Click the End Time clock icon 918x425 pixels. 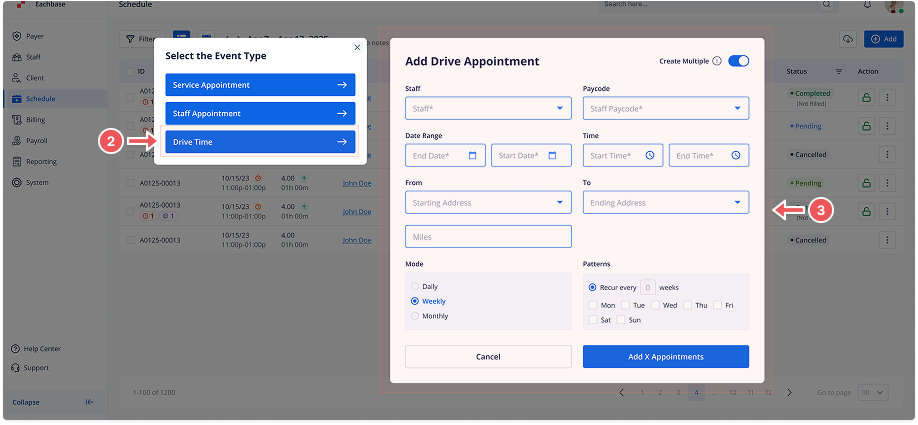[736, 155]
